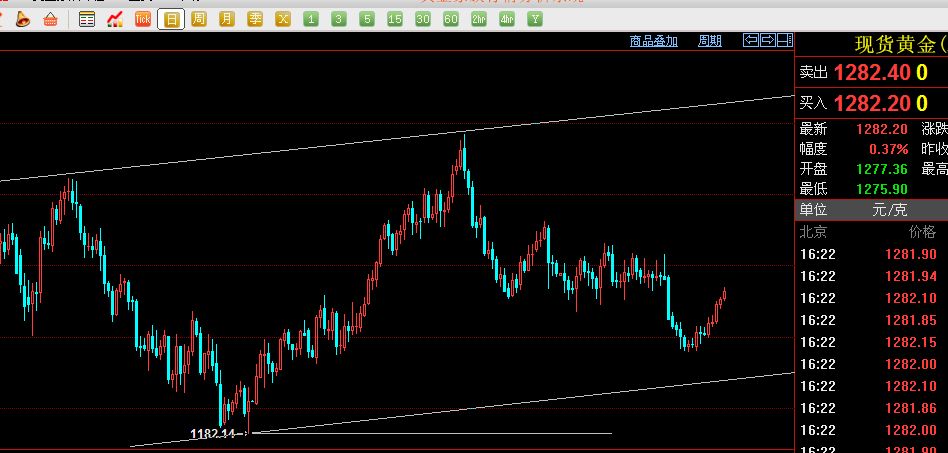The height and width of the screenshot is (453, 948).
Task: Click the trend line chart icon
Action: click(115, 19)
